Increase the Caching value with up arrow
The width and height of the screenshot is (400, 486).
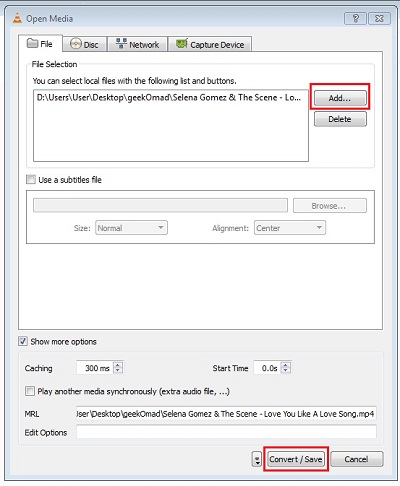(118, 365)
